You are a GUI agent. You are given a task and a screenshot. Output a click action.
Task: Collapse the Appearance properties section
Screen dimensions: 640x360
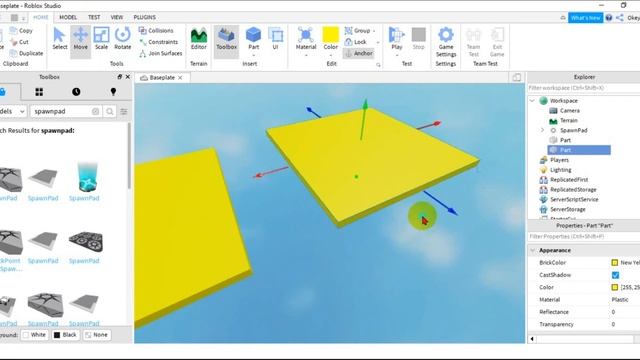pos(533,250)
